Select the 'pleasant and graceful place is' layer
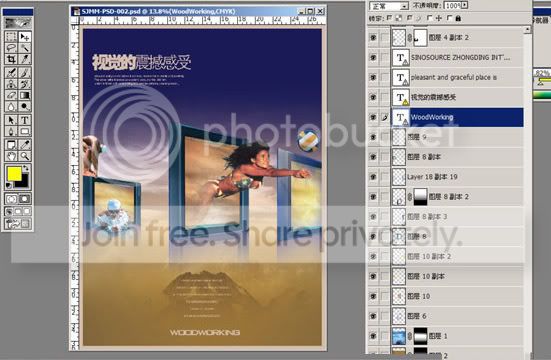This screenshot has width=551, height=360. tap(458, 77)
